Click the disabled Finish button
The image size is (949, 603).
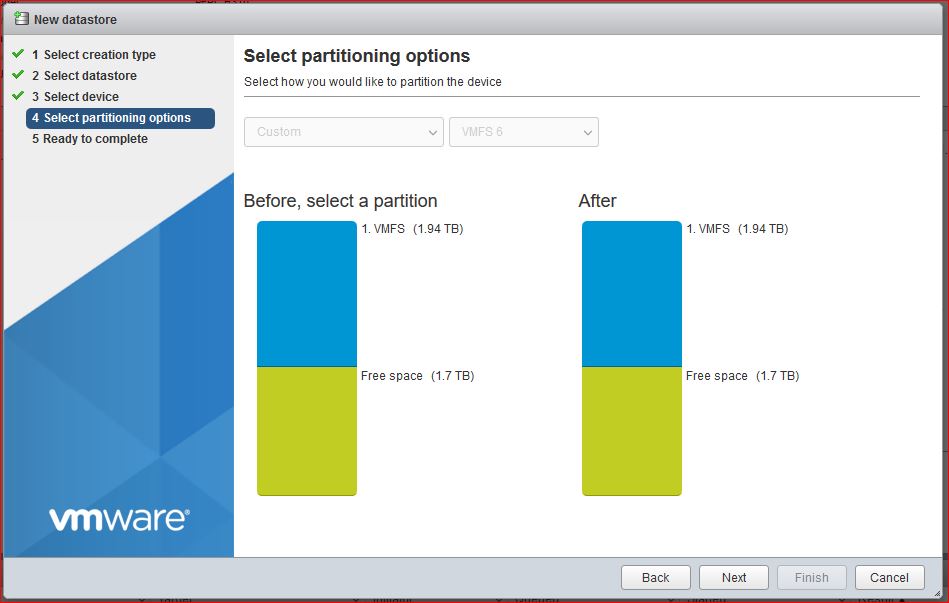812,578
